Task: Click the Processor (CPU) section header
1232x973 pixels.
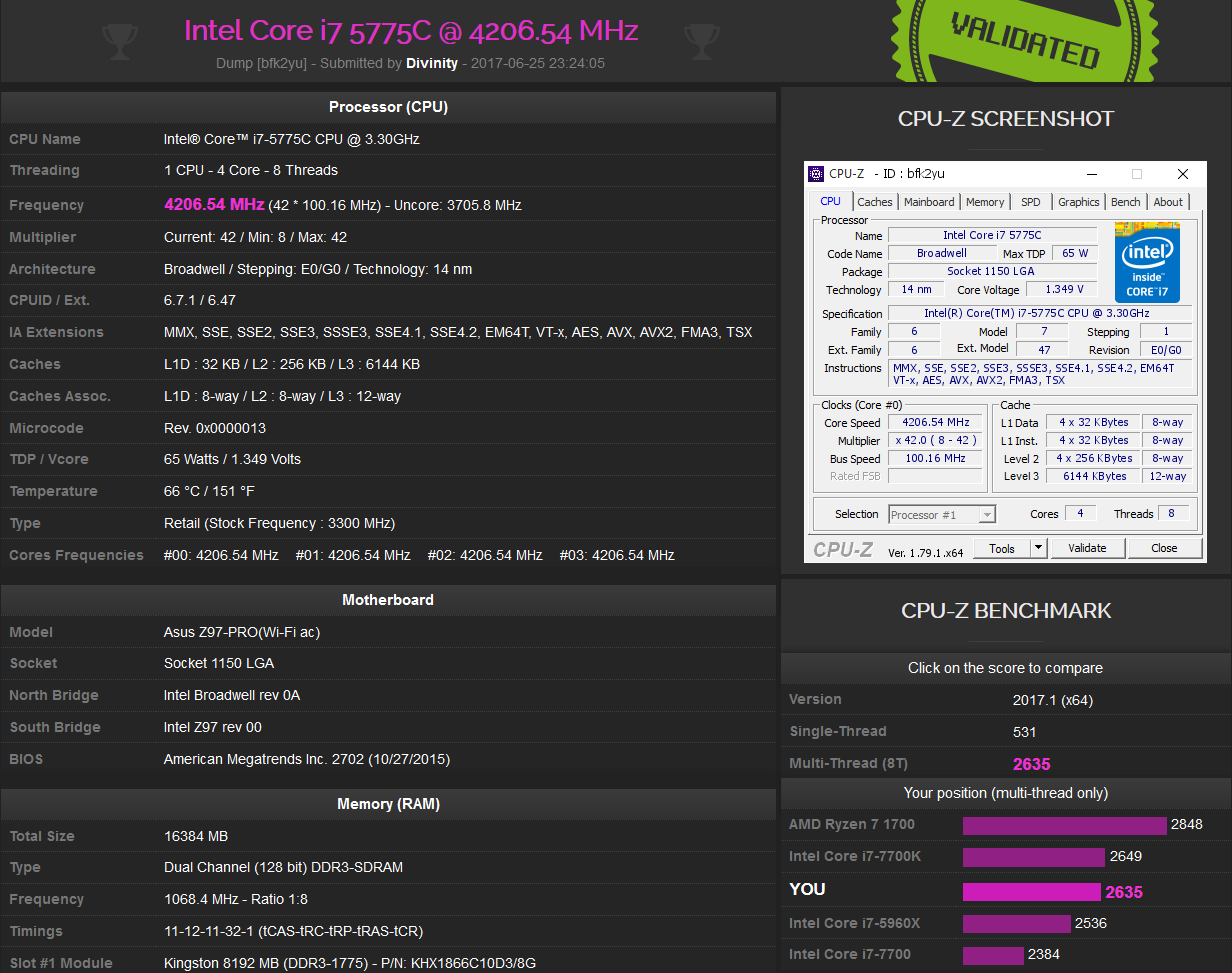Action: click(x=388, y=107)
